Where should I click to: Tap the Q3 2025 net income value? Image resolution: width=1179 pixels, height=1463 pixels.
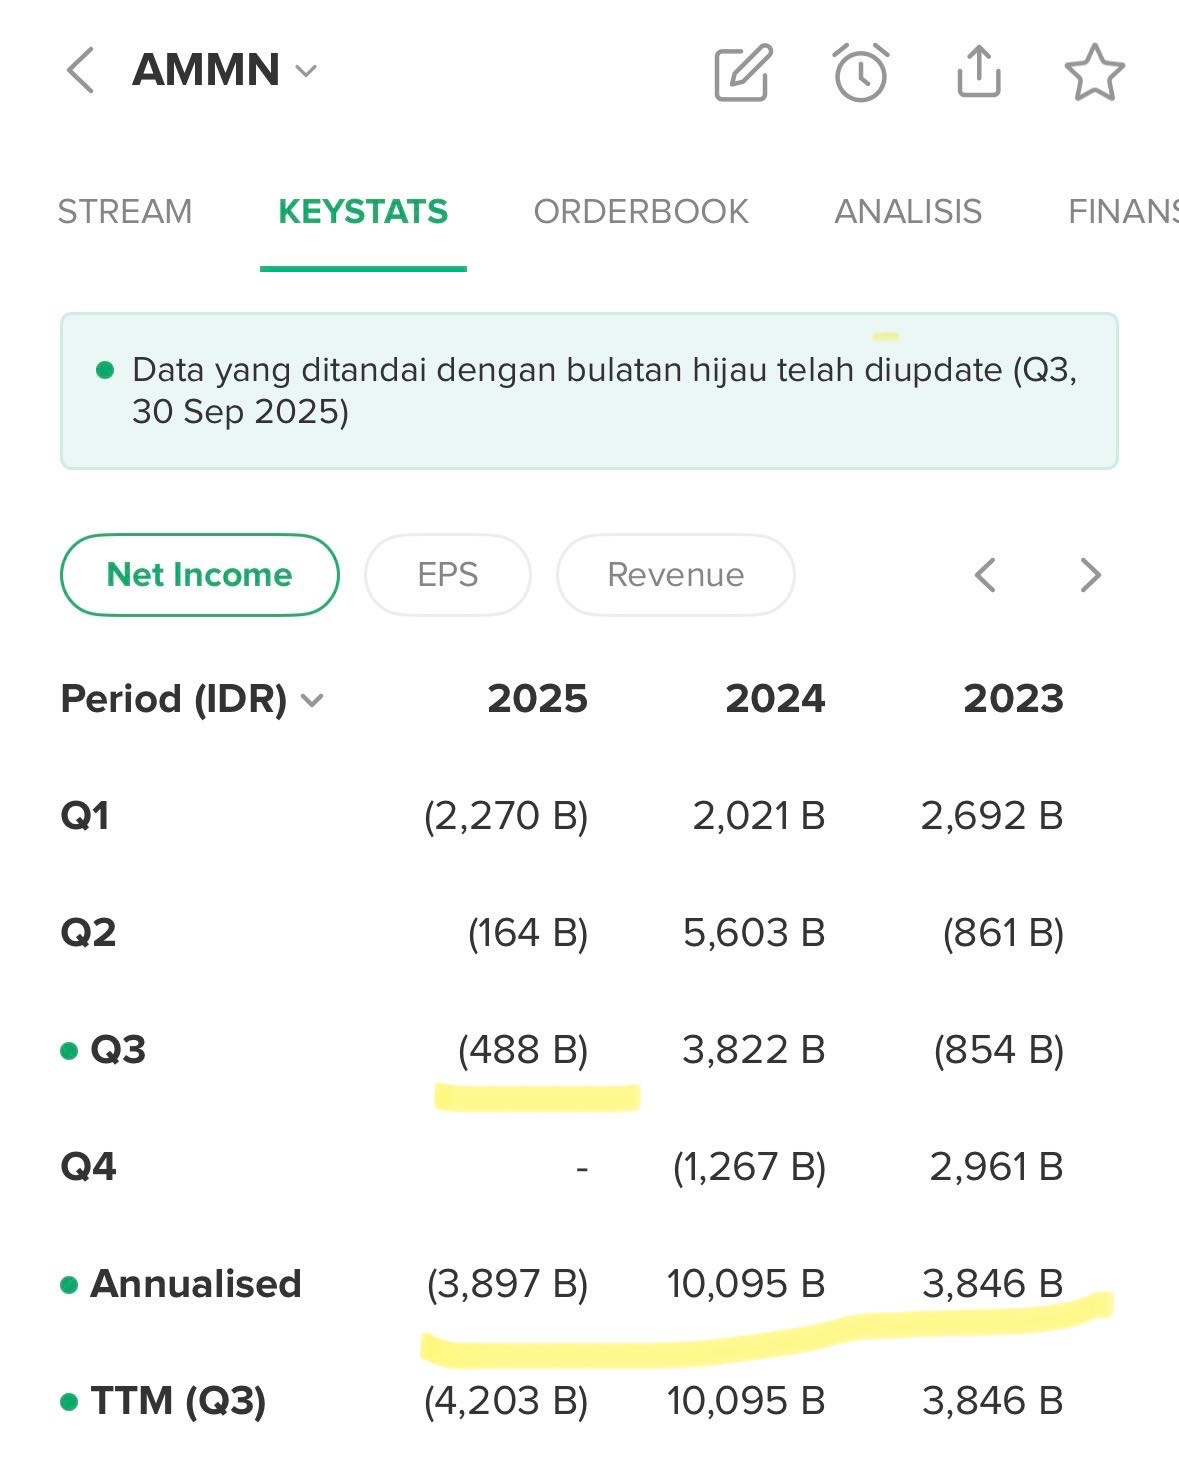[x=523, y=1050]
